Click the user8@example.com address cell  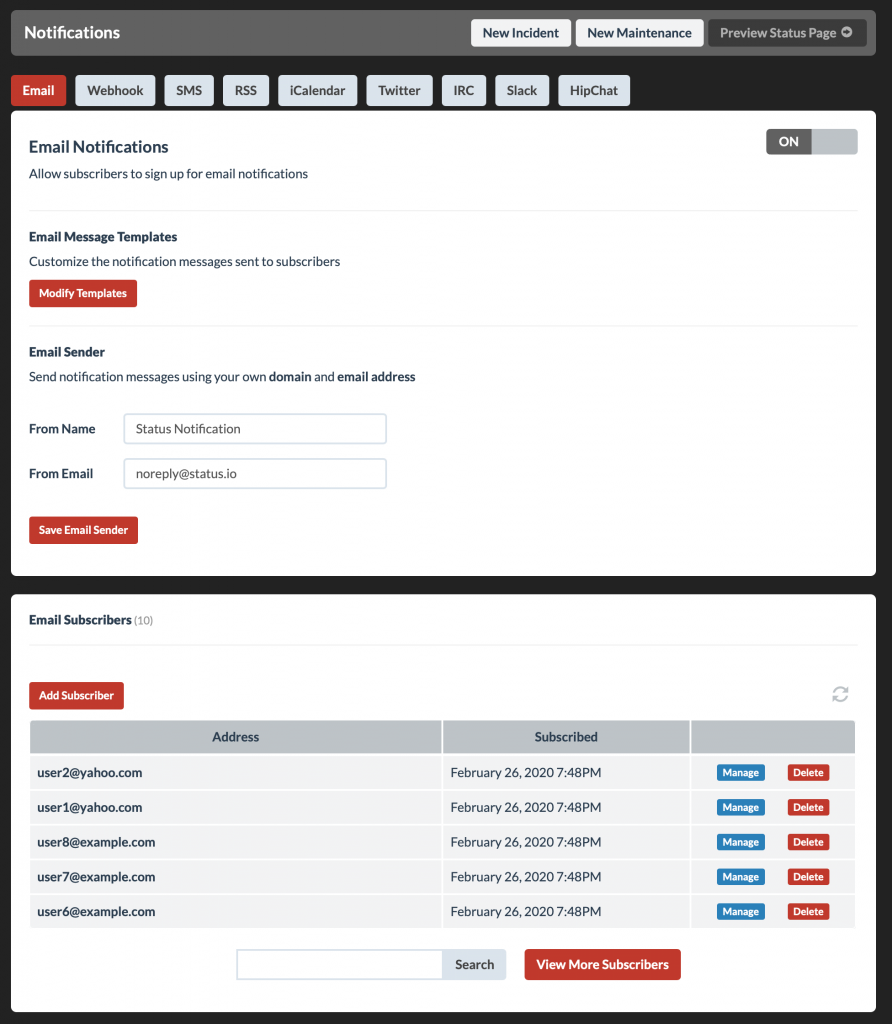(x=236, y=842)
